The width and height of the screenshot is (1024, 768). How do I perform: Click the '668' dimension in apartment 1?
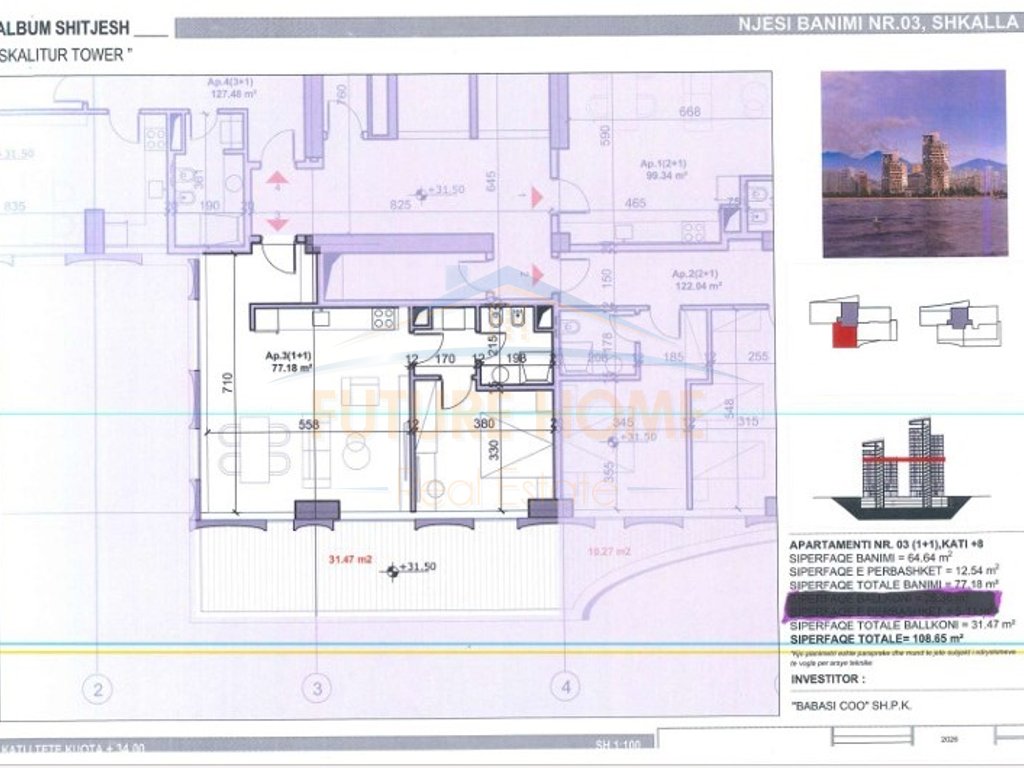pyautogui.click(x=690, y=111)
